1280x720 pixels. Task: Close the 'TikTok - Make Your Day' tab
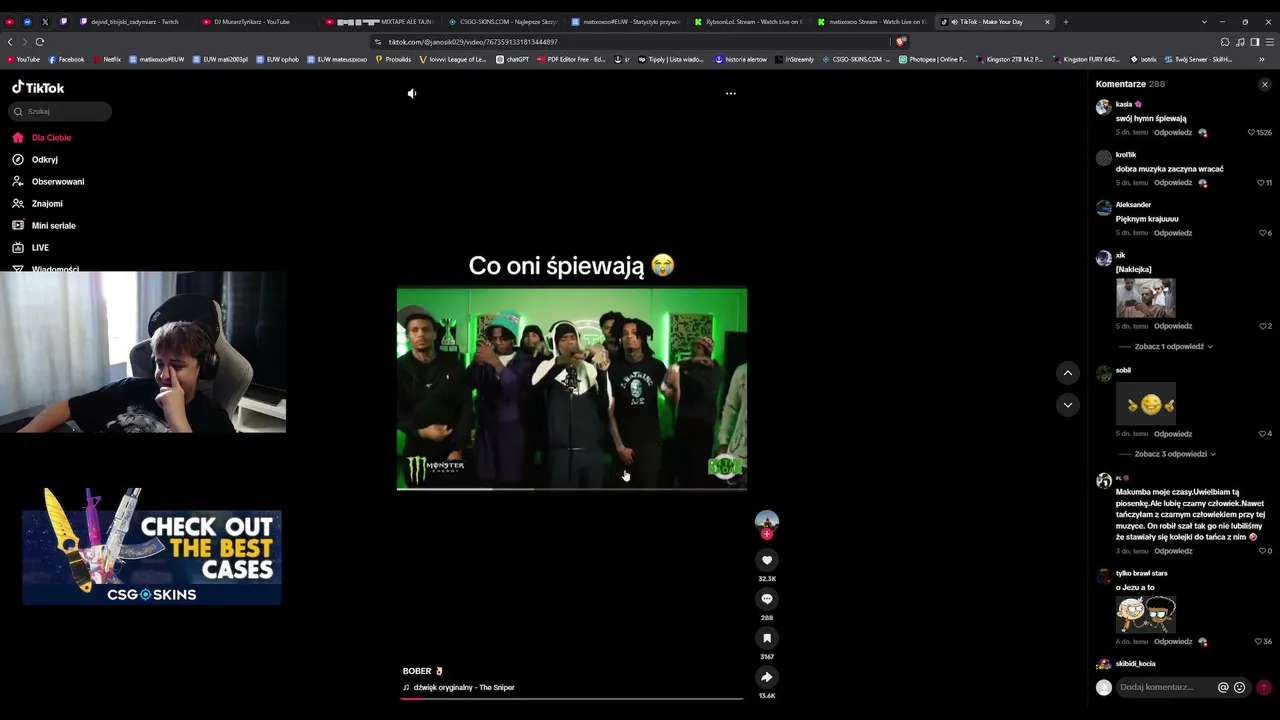coord(1047,22)
